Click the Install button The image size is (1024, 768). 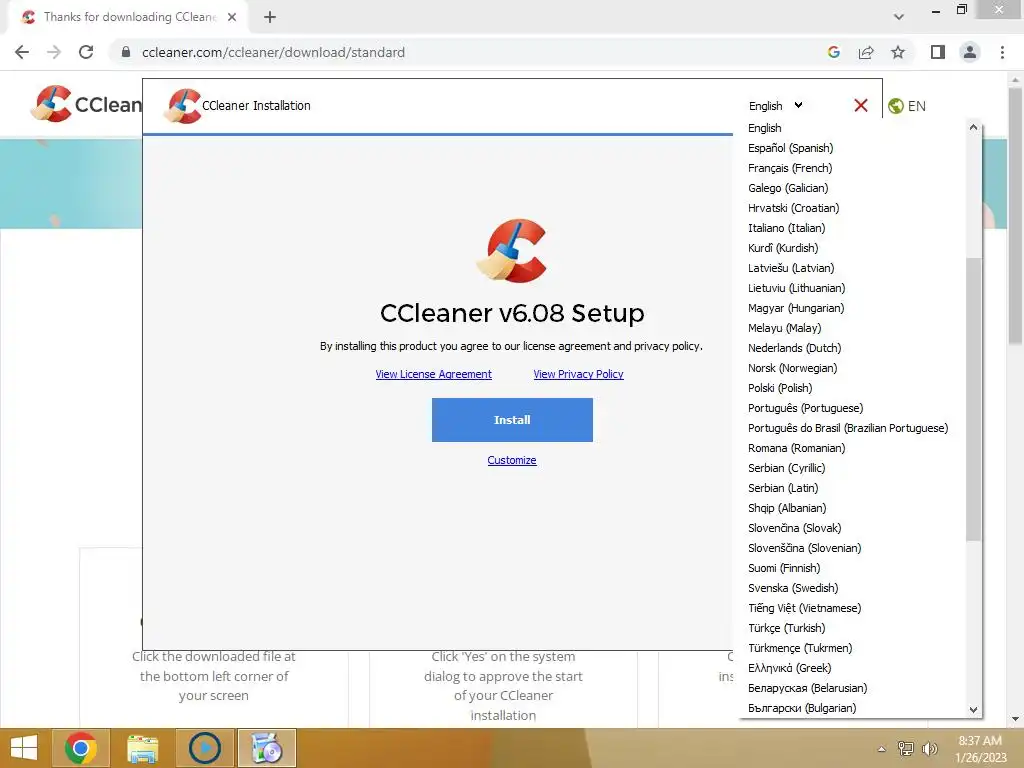tap(512, 420)
